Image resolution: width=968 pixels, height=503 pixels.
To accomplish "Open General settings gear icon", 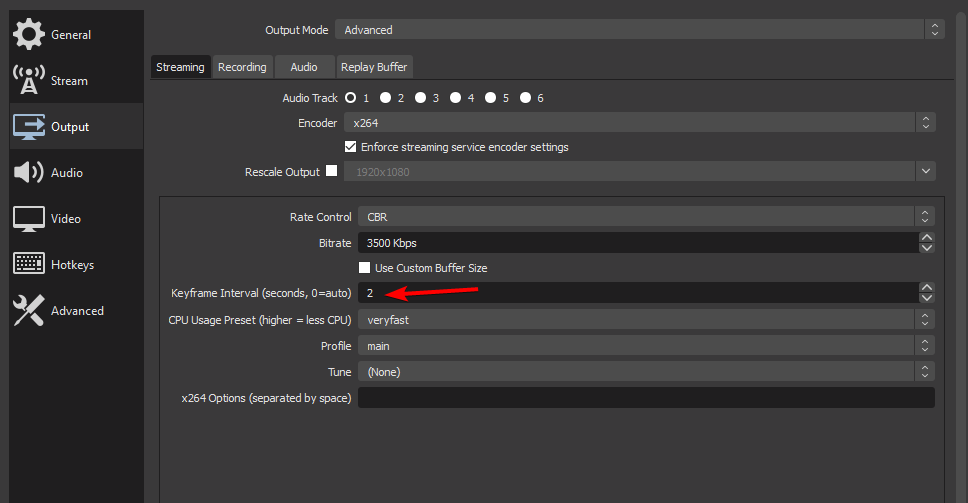I will (28, 34).
